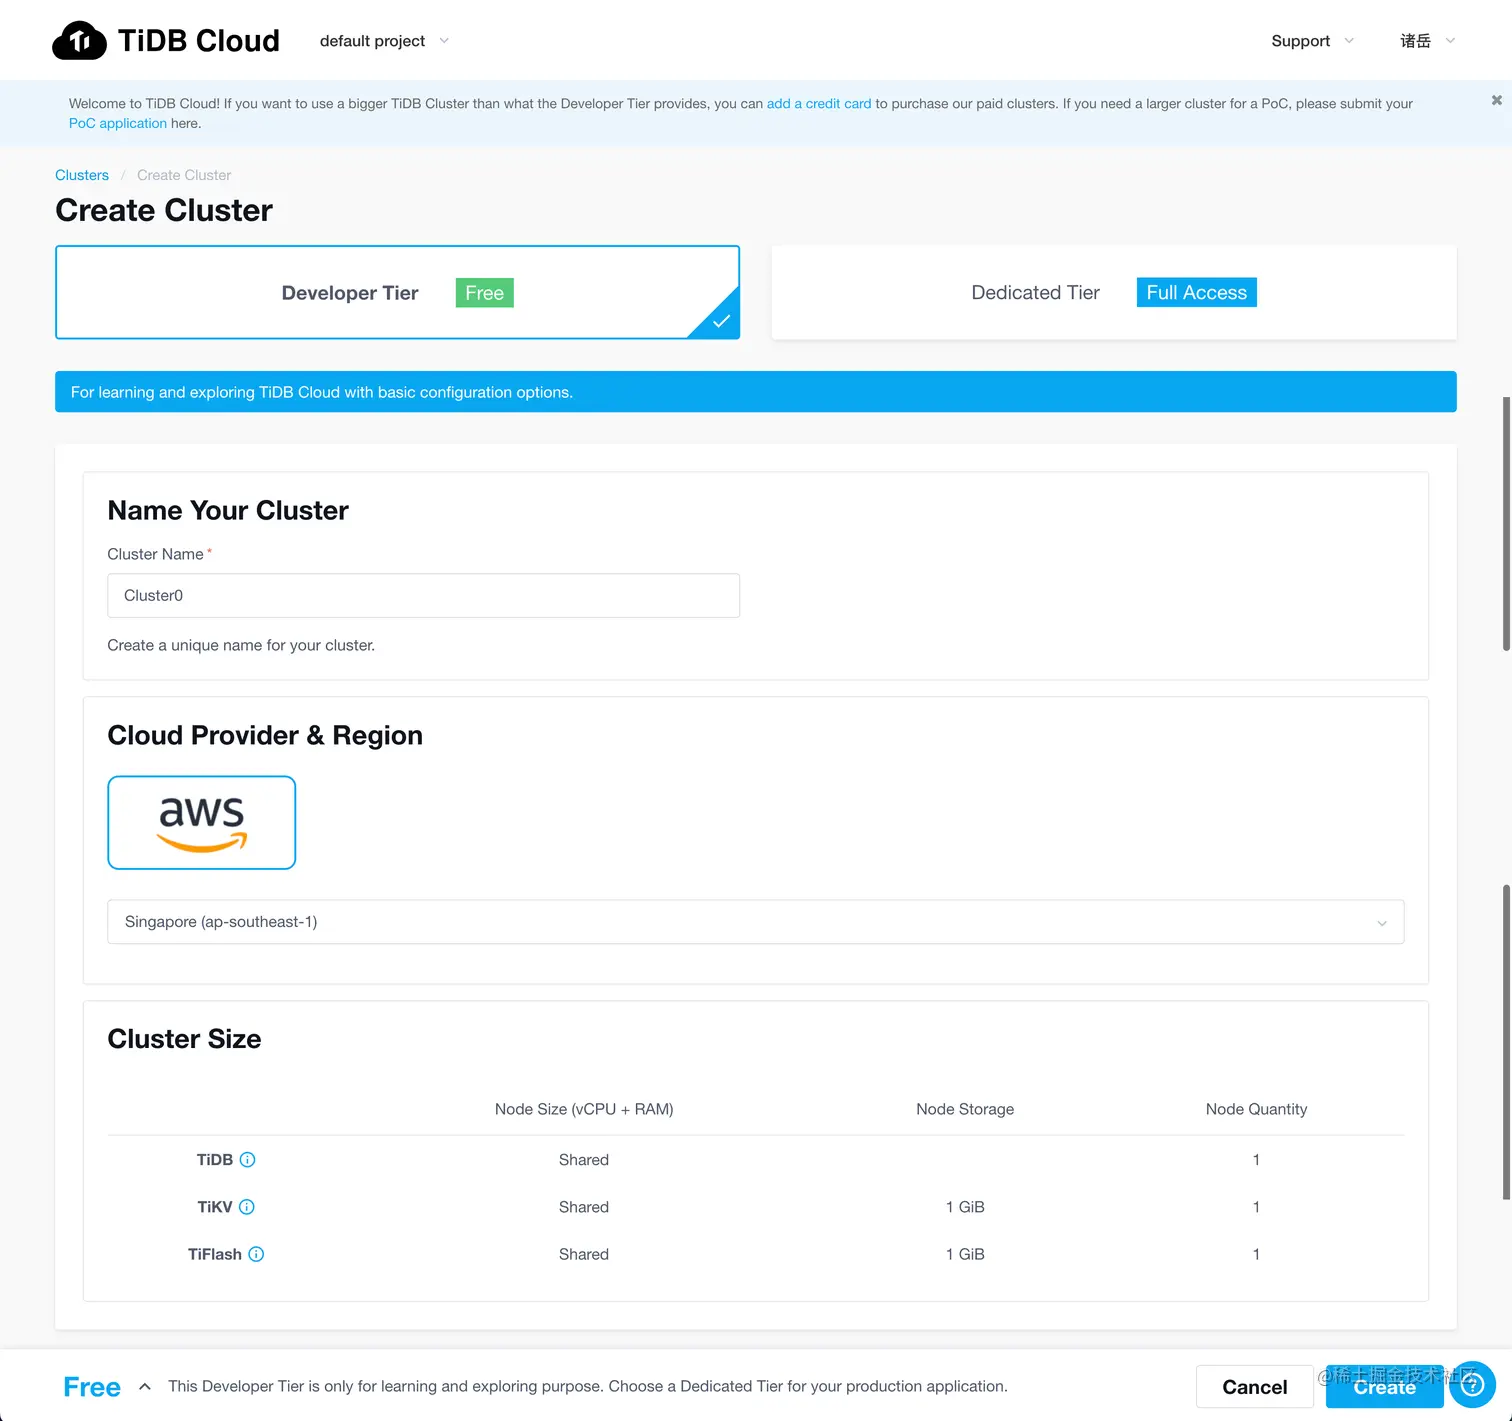Select AWS as cloud provider

[201, 822]
